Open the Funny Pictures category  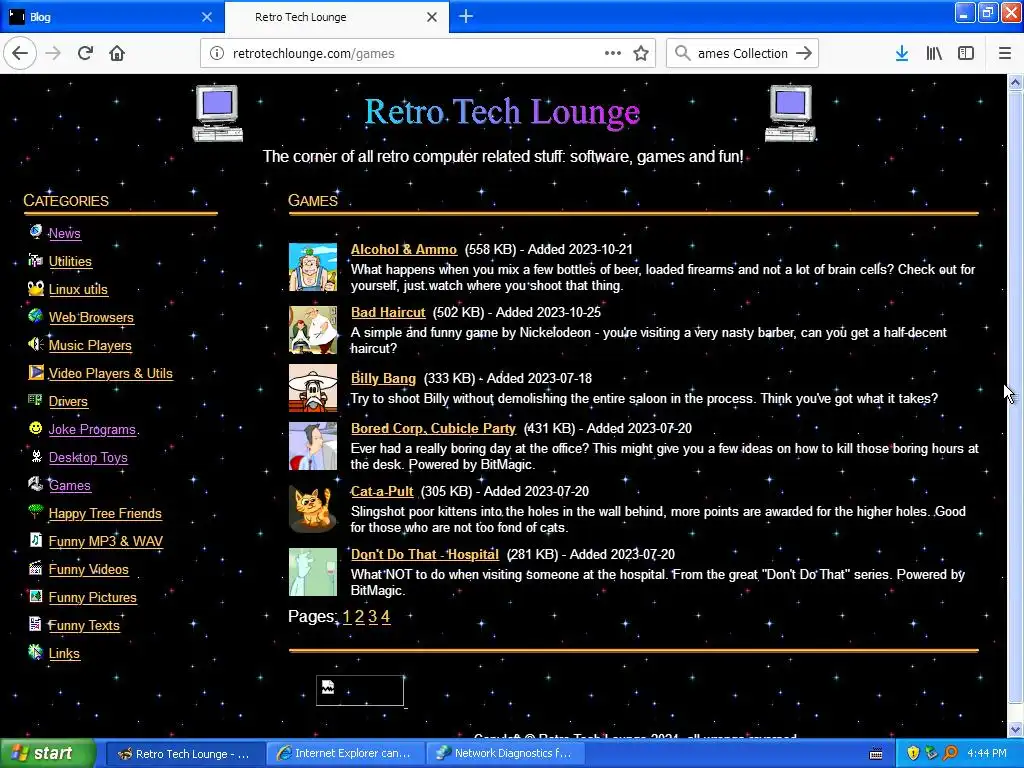pyautogui.click(x=93, y=598)
